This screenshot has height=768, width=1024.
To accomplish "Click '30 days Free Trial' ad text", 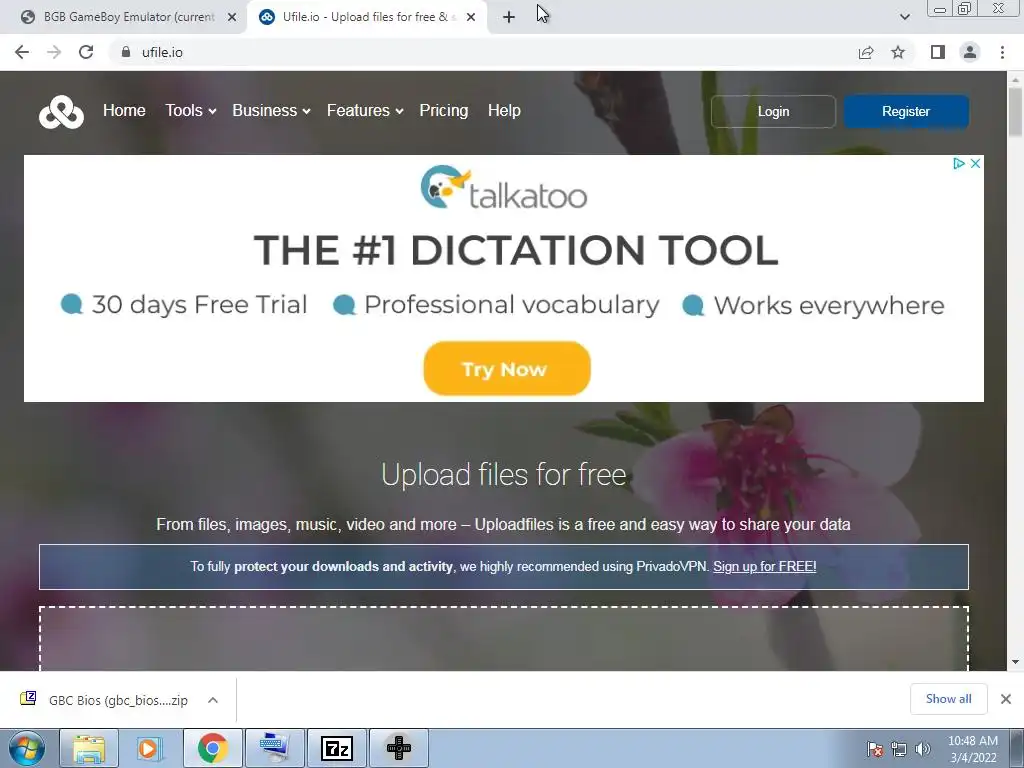I will [199, 304].
